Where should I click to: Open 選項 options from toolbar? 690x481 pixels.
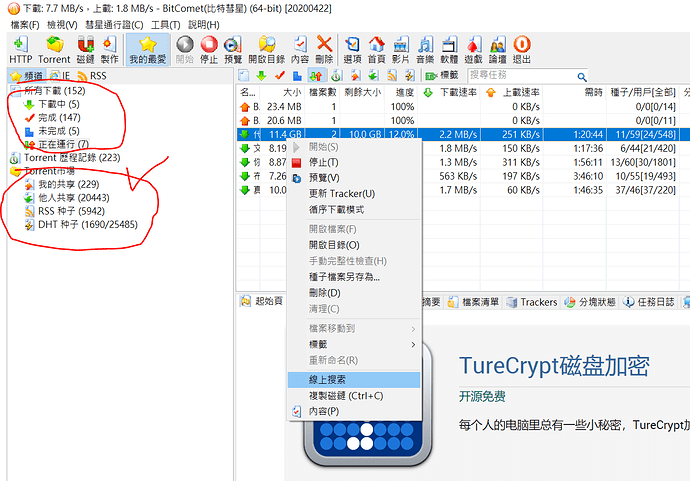(352, 50)
